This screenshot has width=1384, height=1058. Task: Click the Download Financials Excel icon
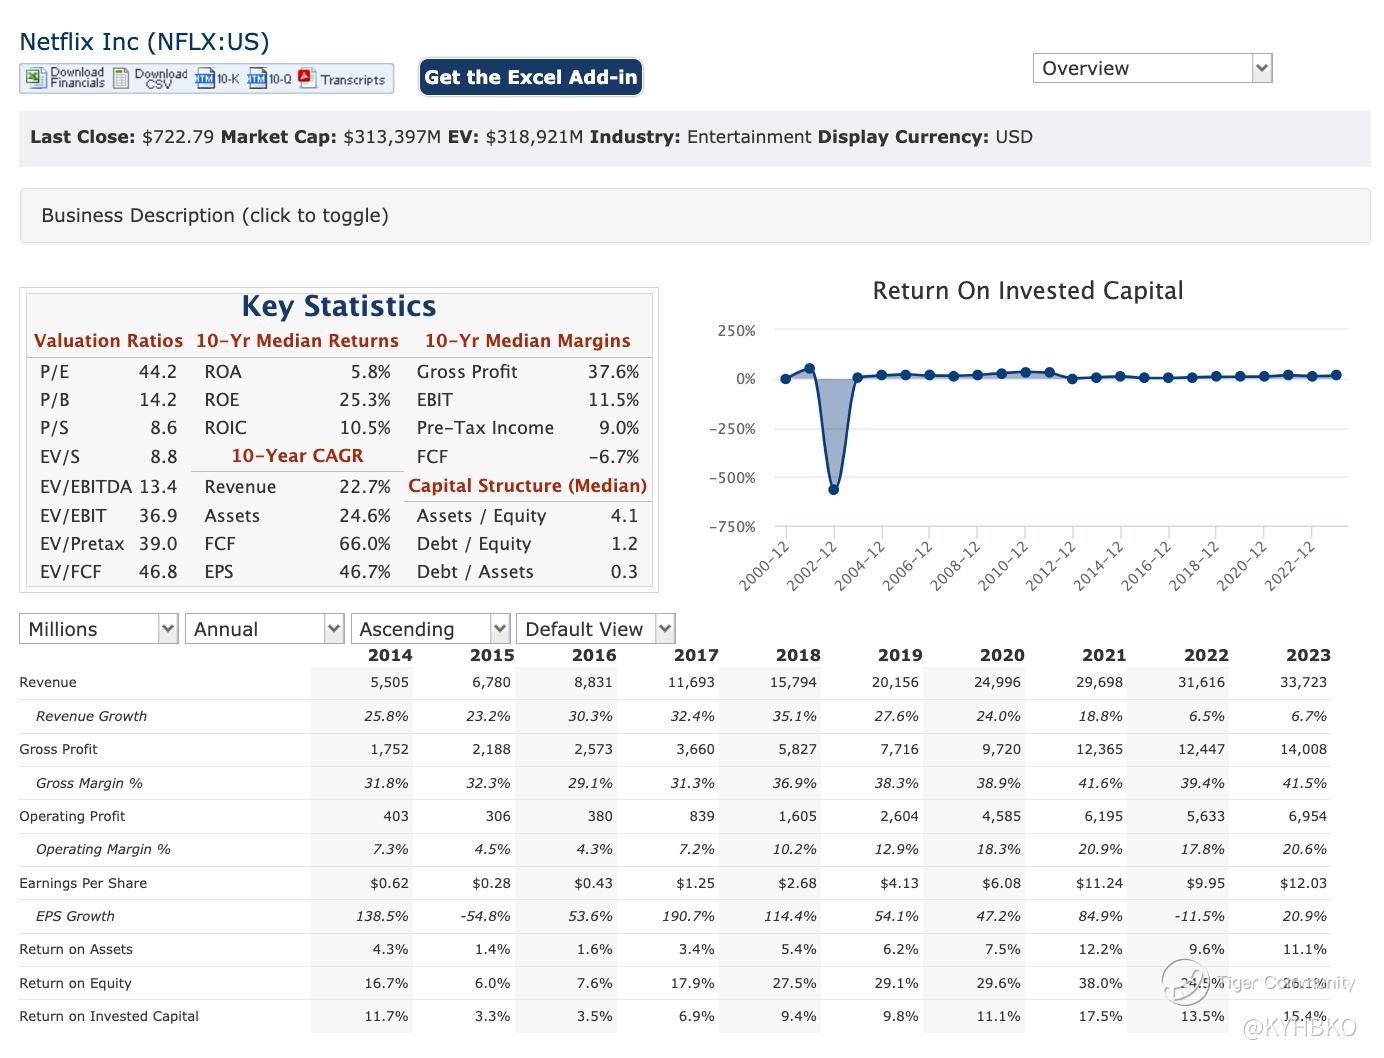(36, 78)
